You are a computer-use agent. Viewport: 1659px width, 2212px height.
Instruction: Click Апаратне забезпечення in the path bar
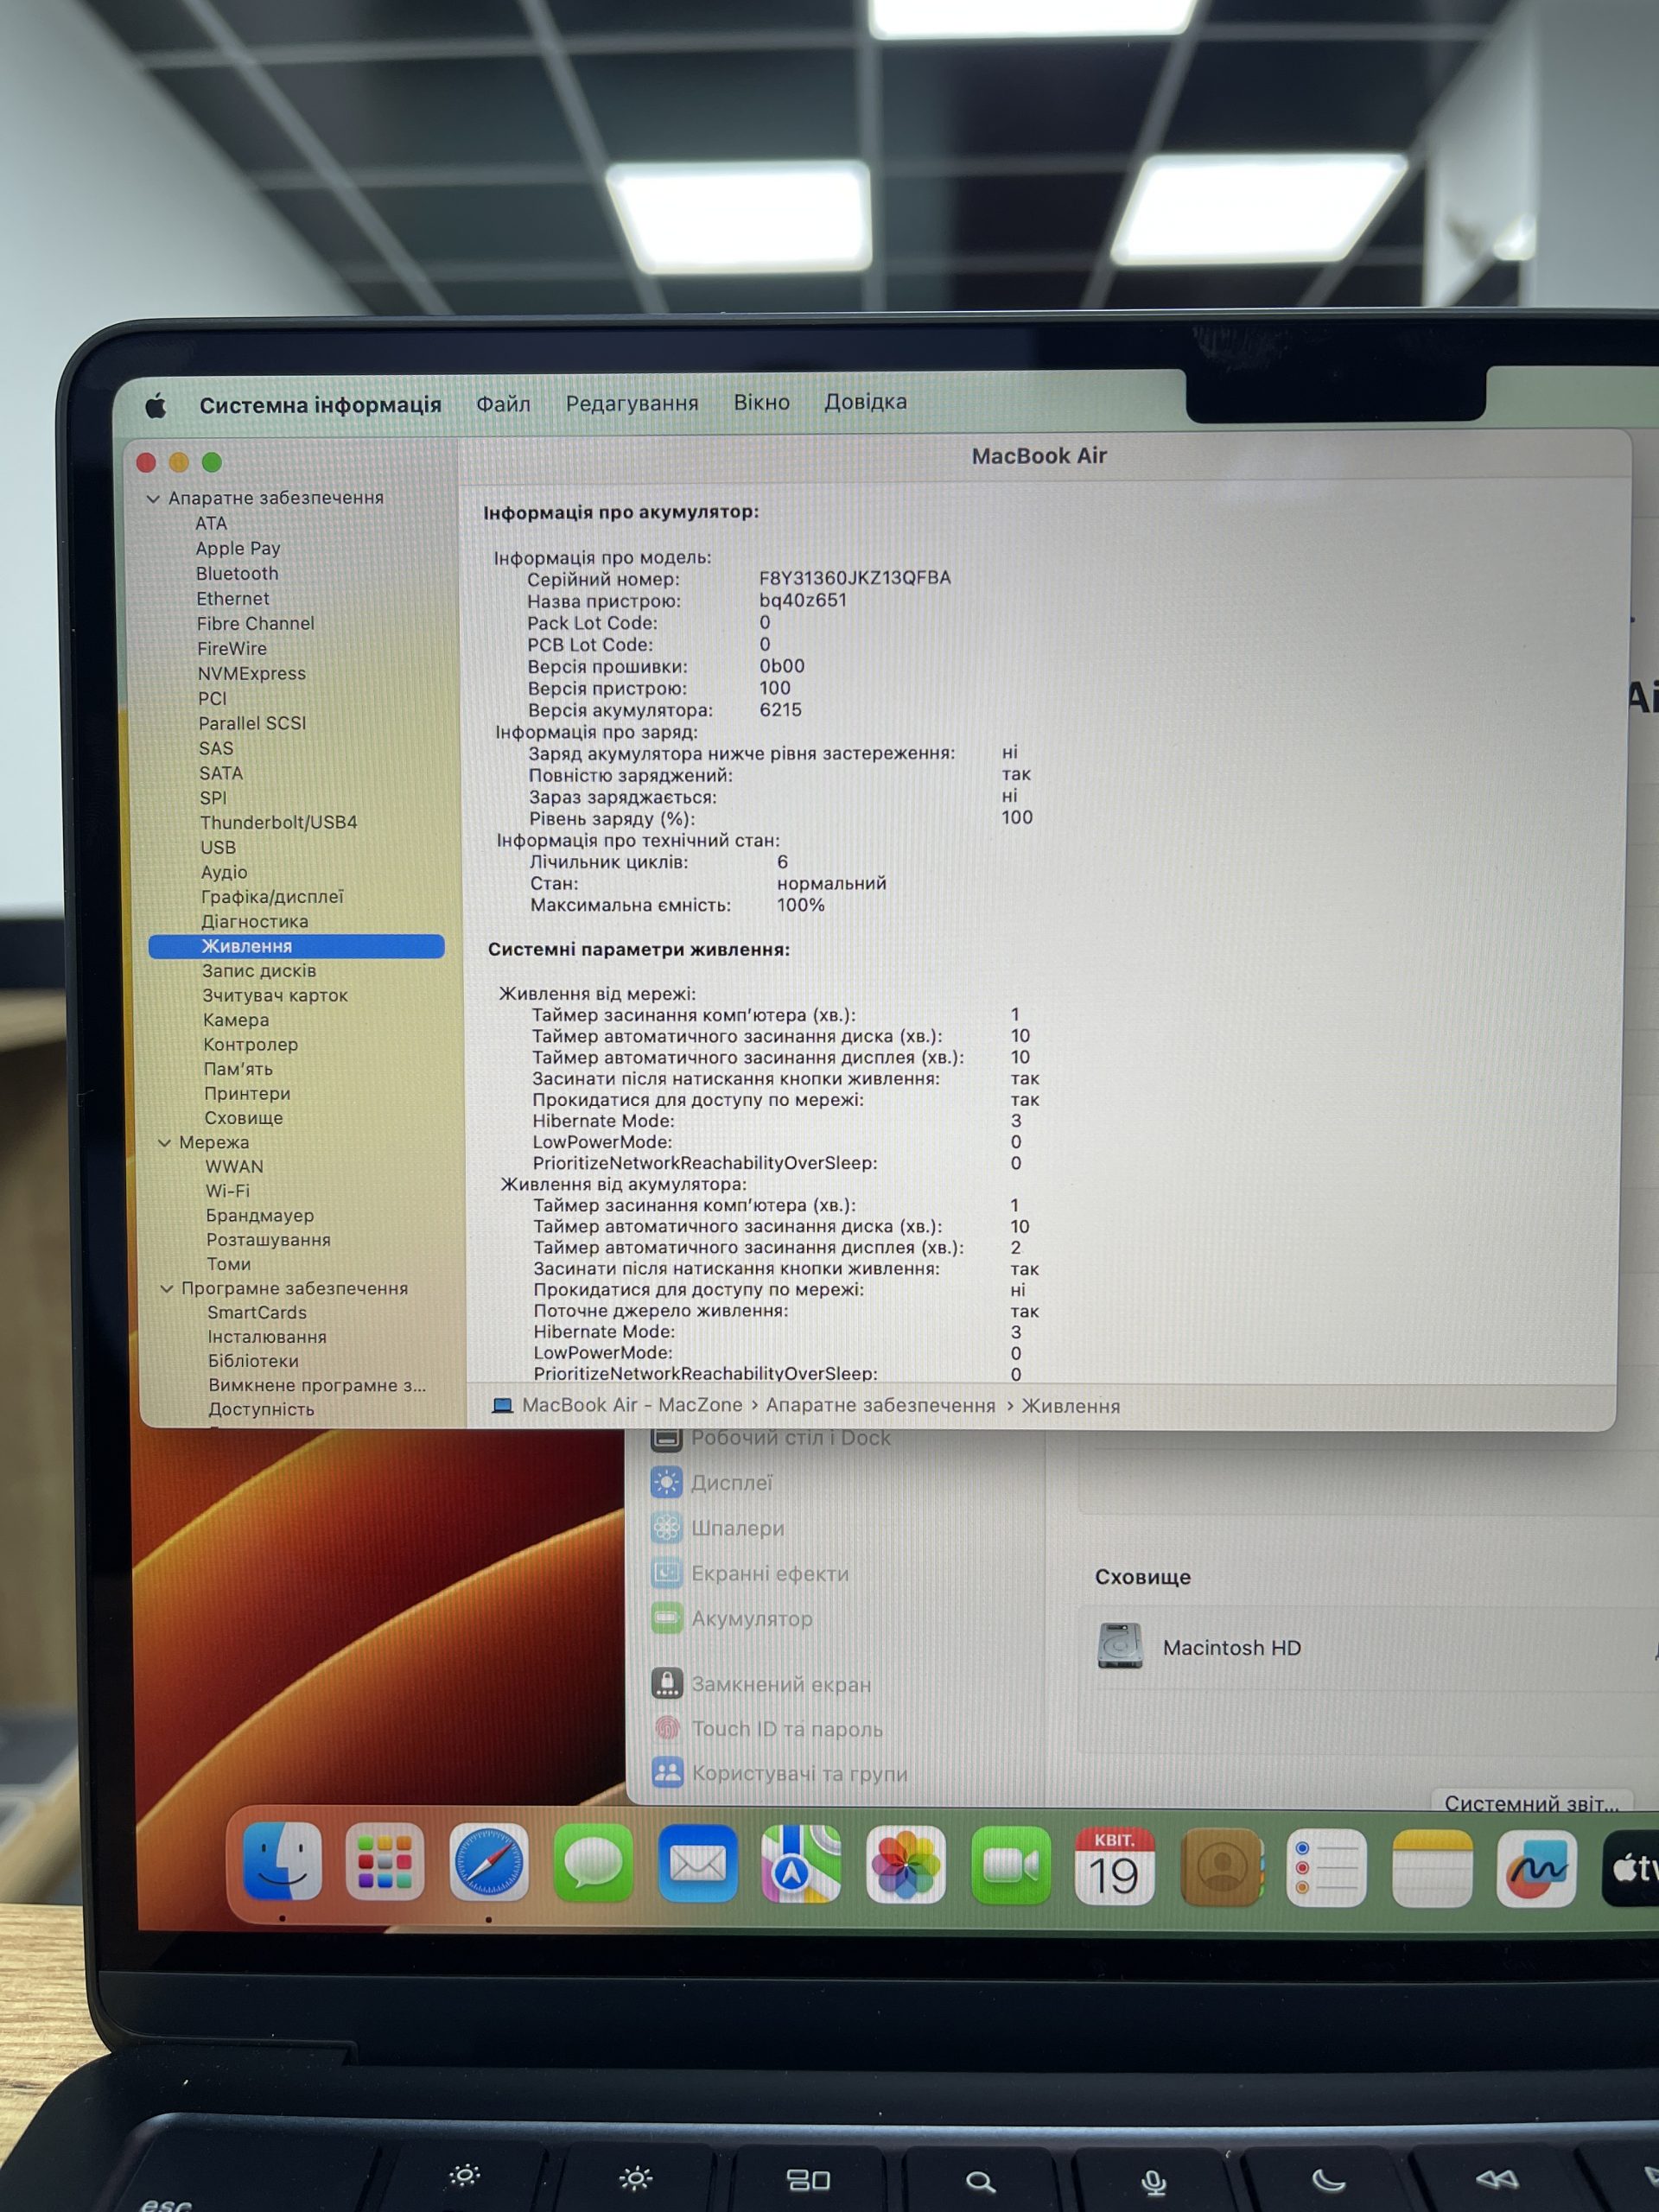tap(881, 1405)
